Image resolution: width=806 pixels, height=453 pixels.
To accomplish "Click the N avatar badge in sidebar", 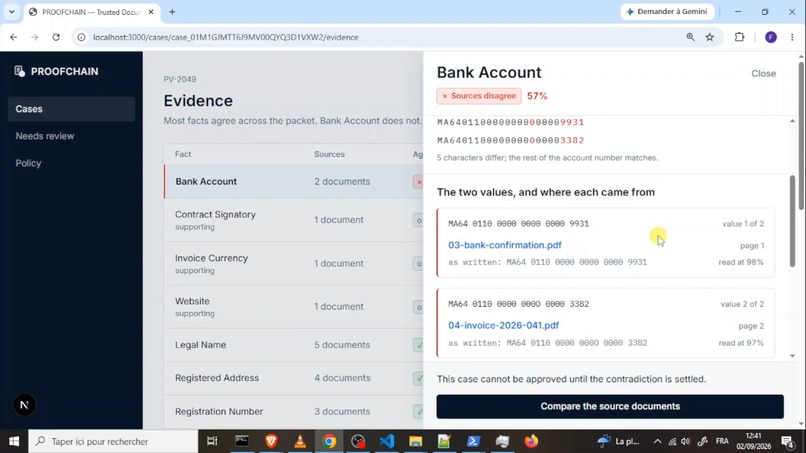I will (x=24, y=405).
